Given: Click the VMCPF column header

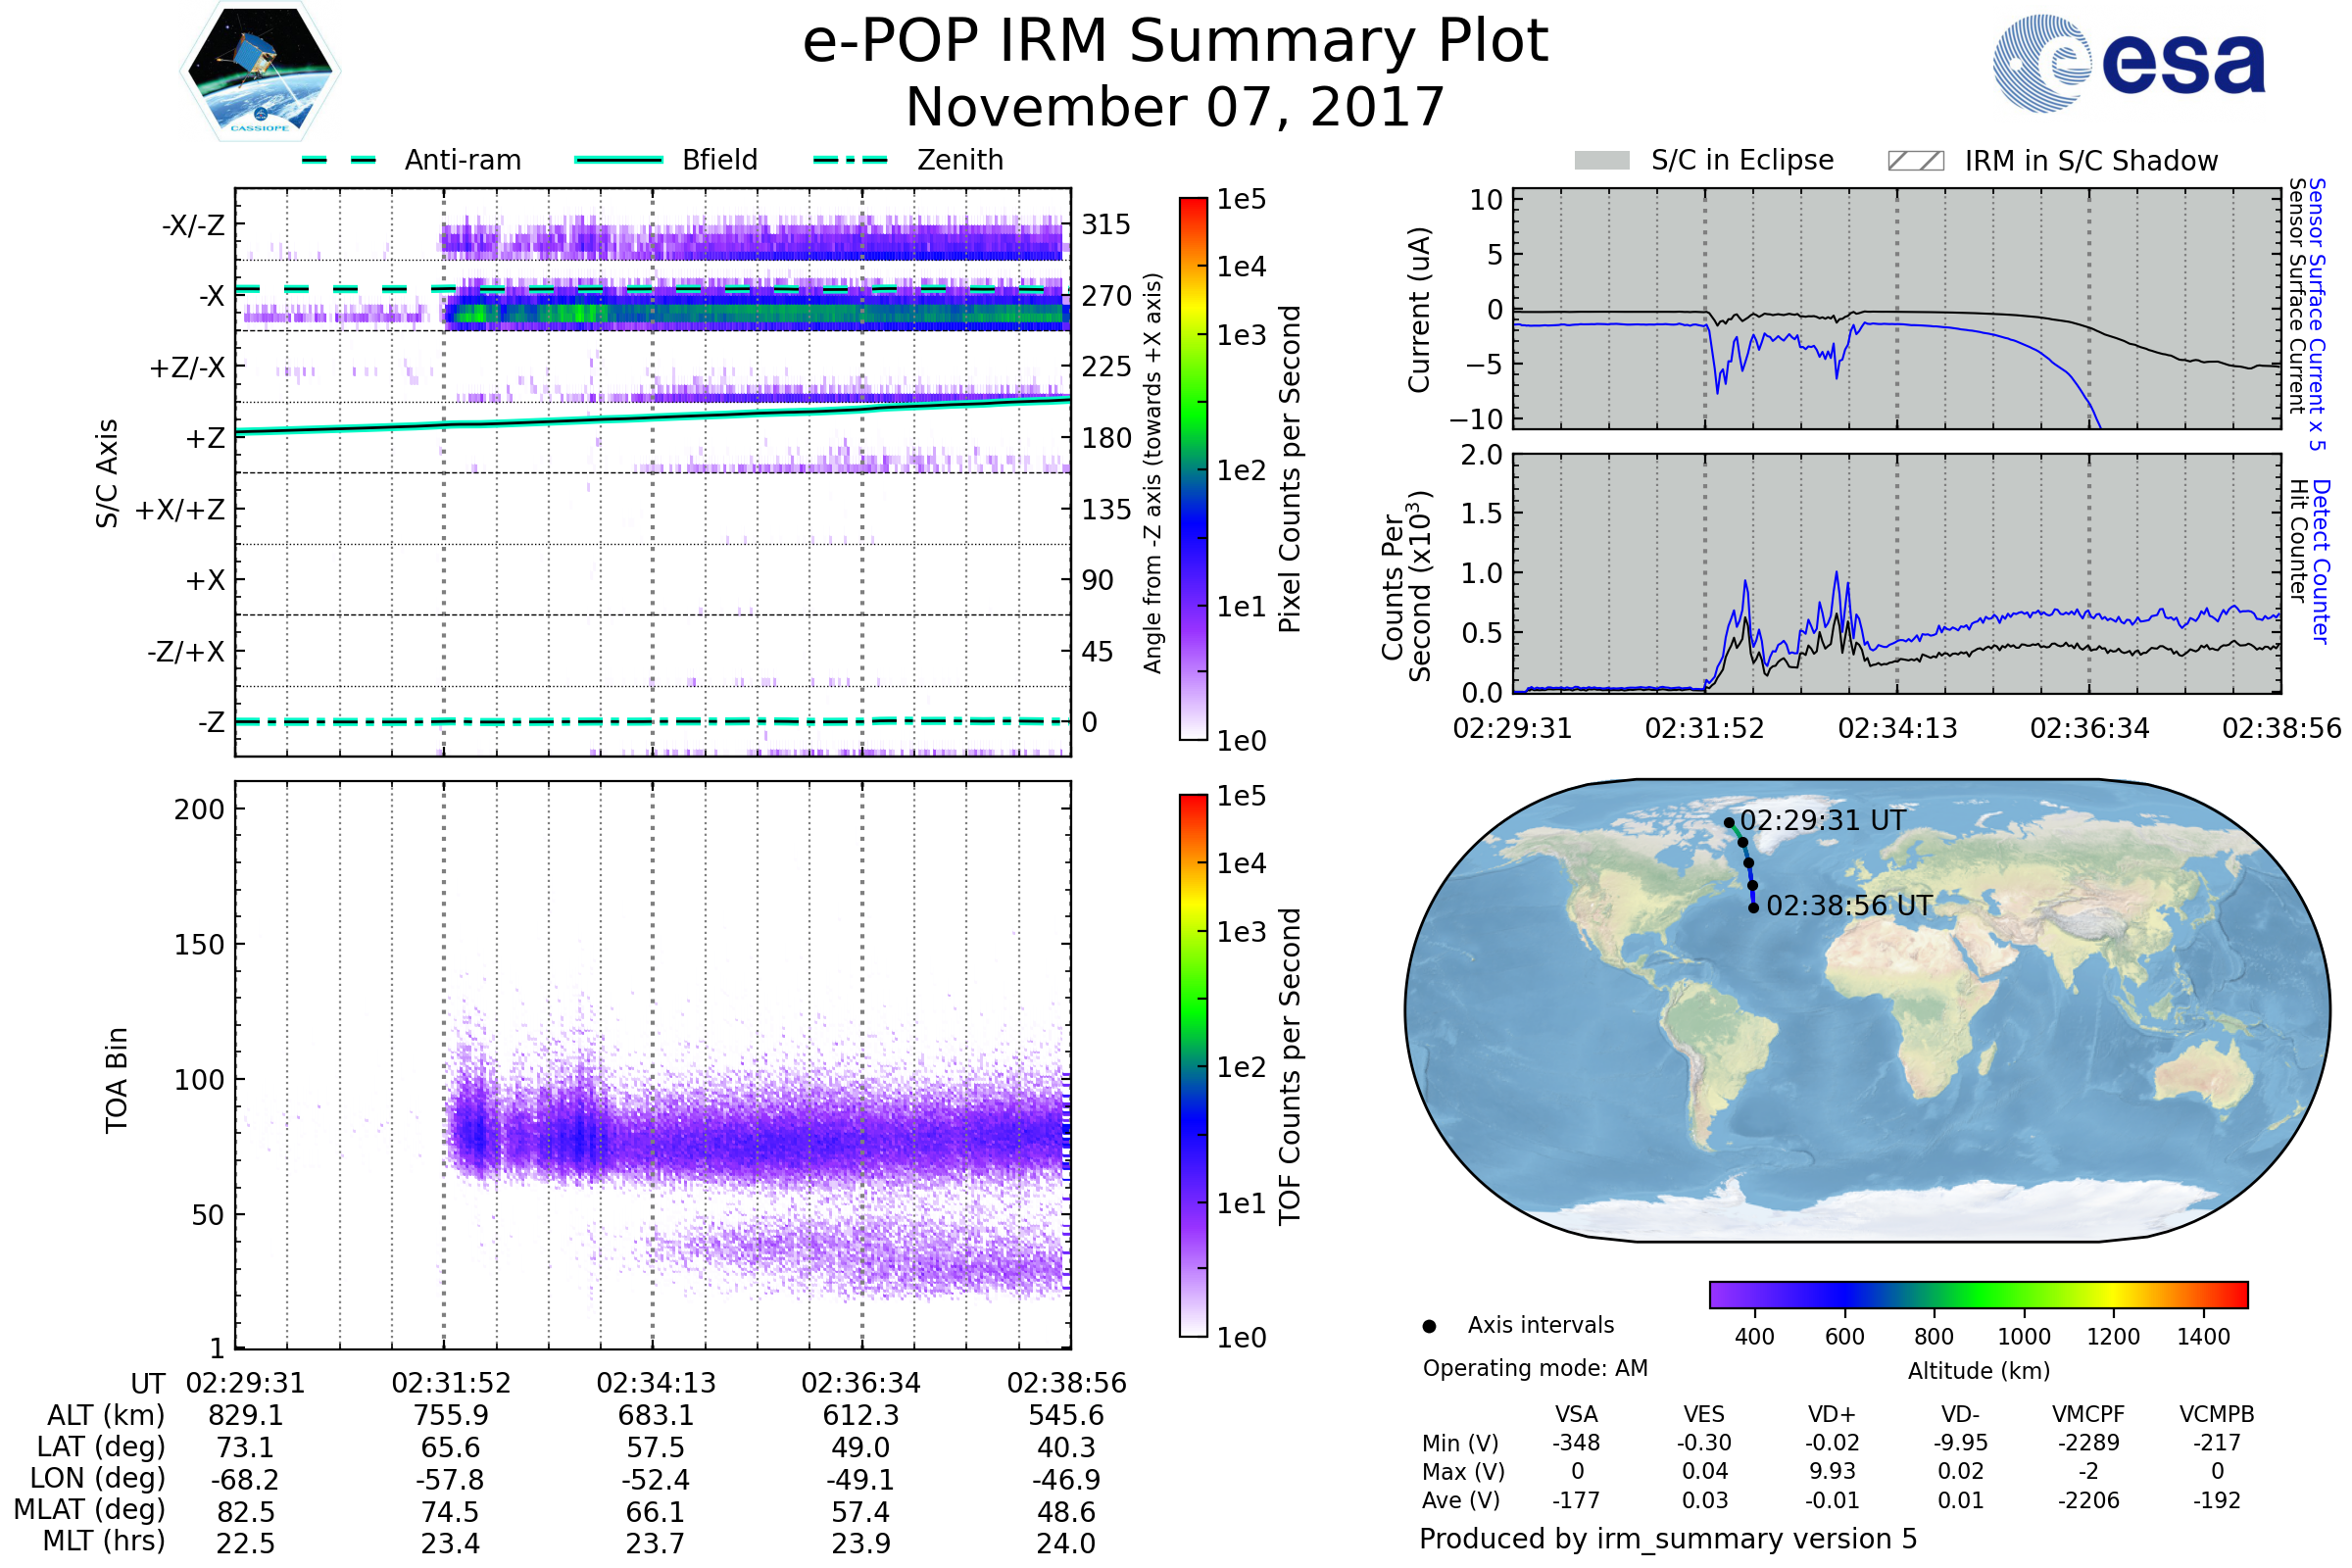Looking at the screenshot, I should [2088, 1414].
